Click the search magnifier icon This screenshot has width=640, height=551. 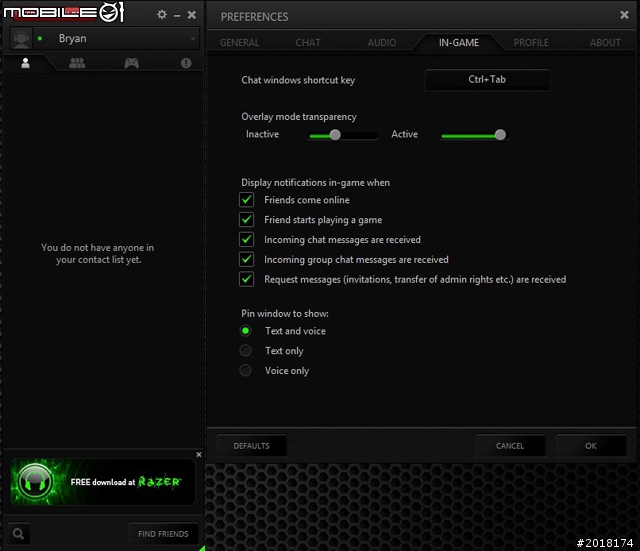pyautogui.click(x=18, y=533)
